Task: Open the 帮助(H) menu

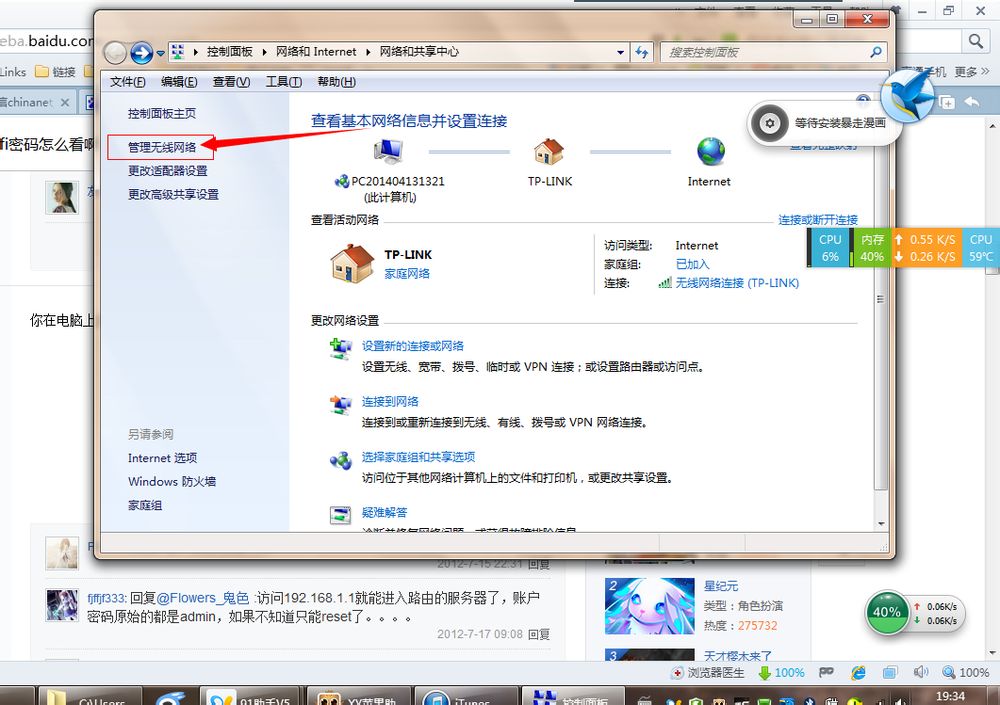Action: [x=337, y=82]
